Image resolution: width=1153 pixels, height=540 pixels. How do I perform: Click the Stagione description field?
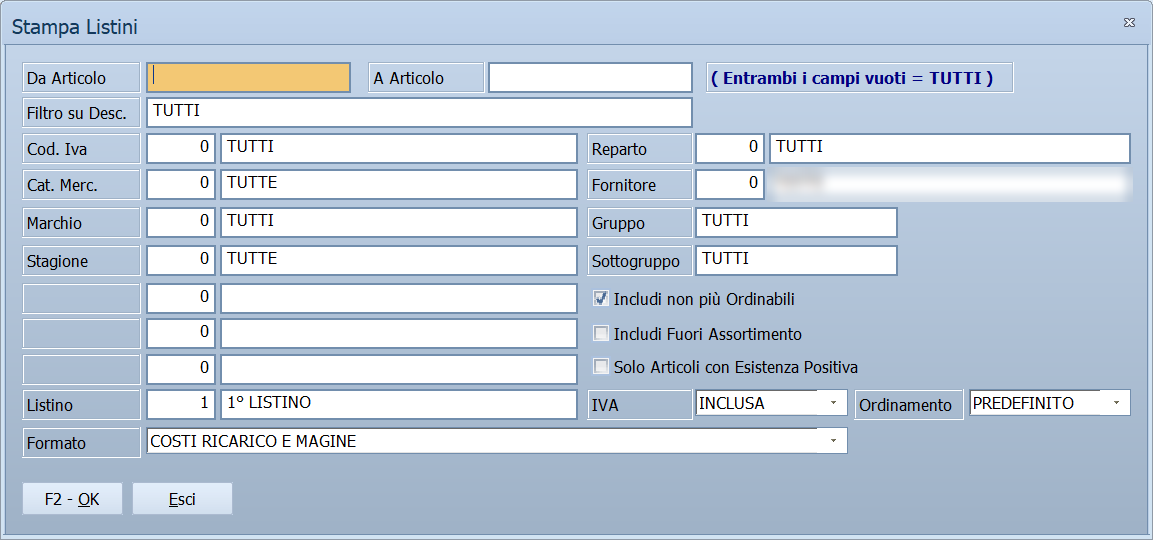(399, 260)
